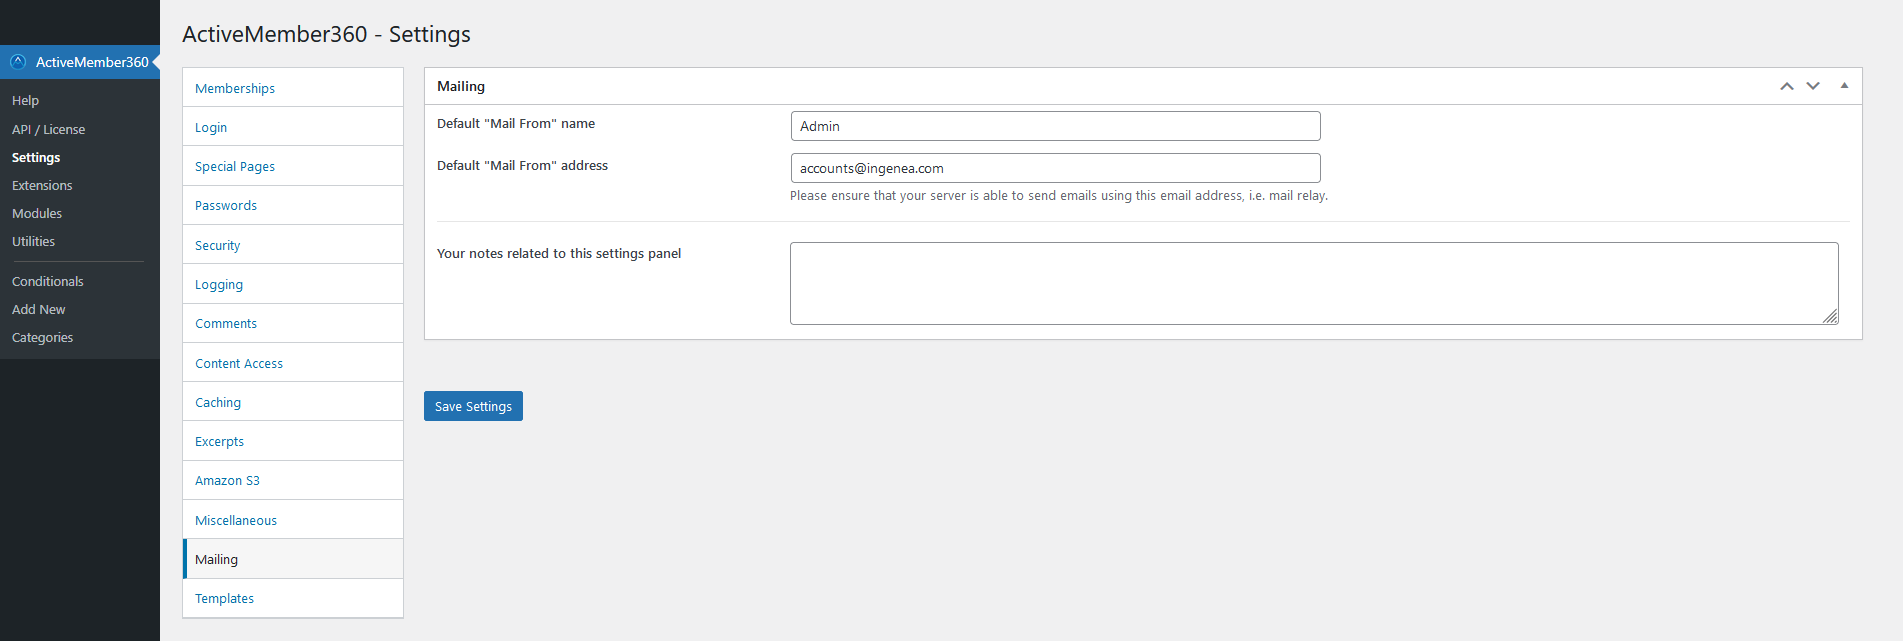Viewport: 1903px width, 641px height.
Task: Click into the settings panel notes textarea
Action: coord(1314,283)
